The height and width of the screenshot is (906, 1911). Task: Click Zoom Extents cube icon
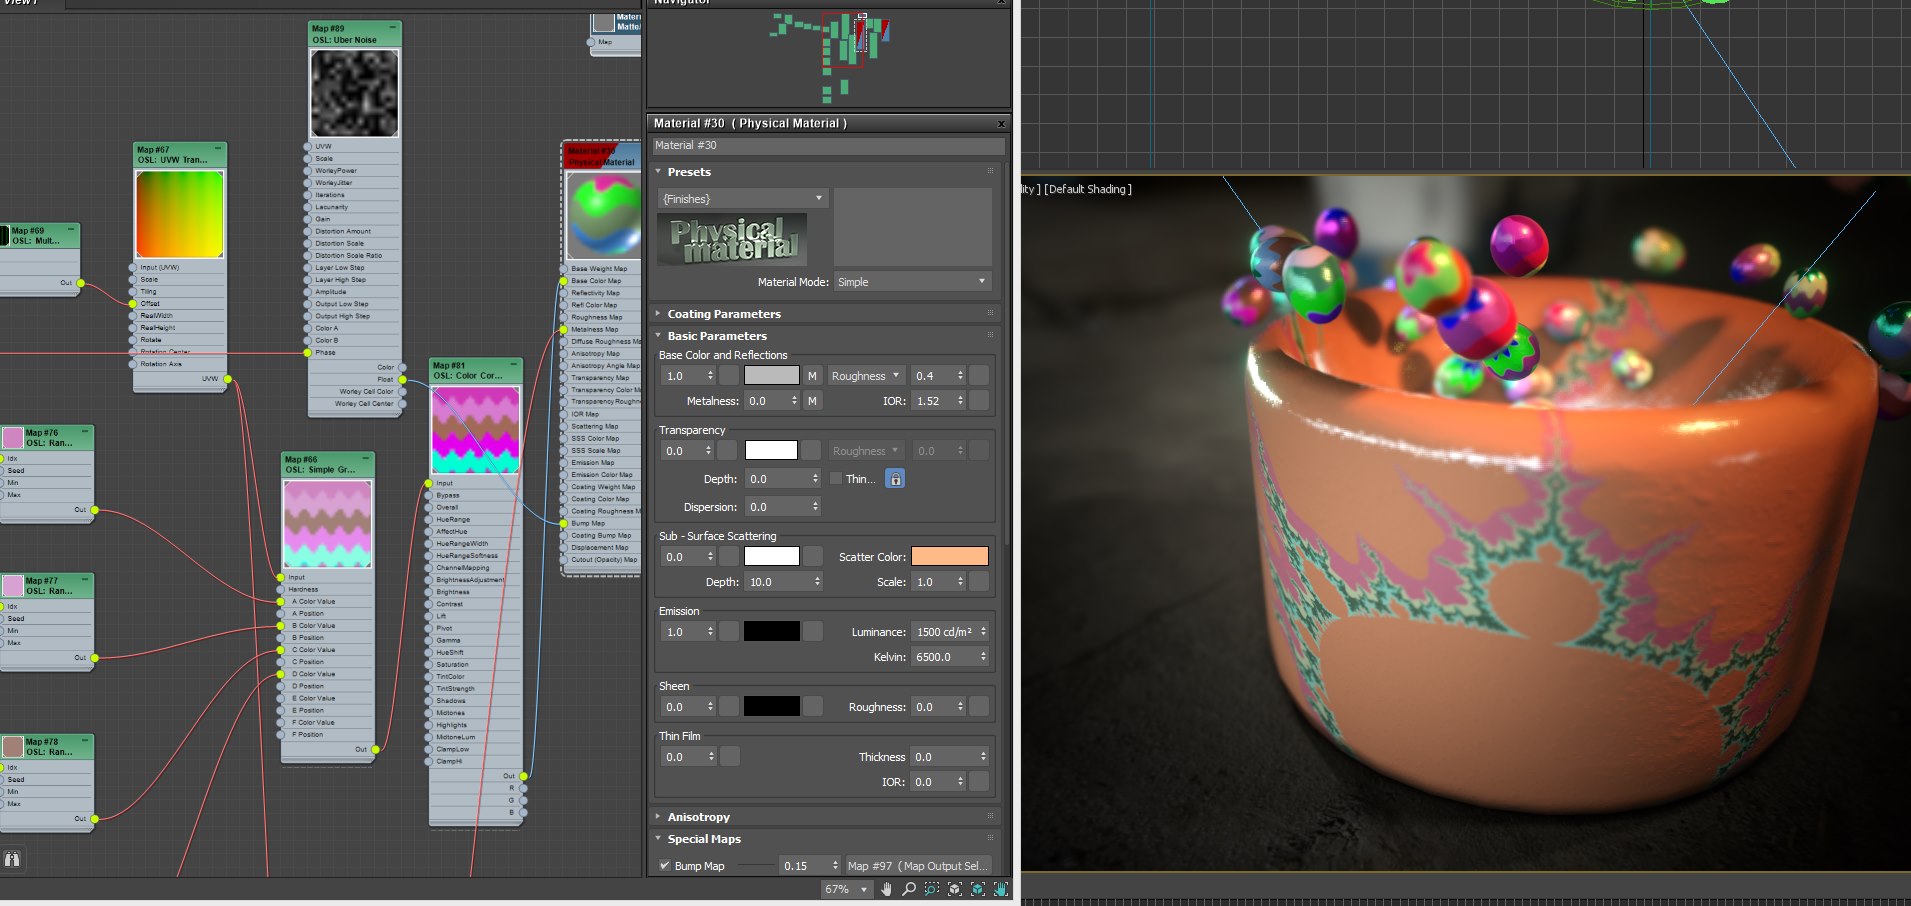[x=955, y=889]
